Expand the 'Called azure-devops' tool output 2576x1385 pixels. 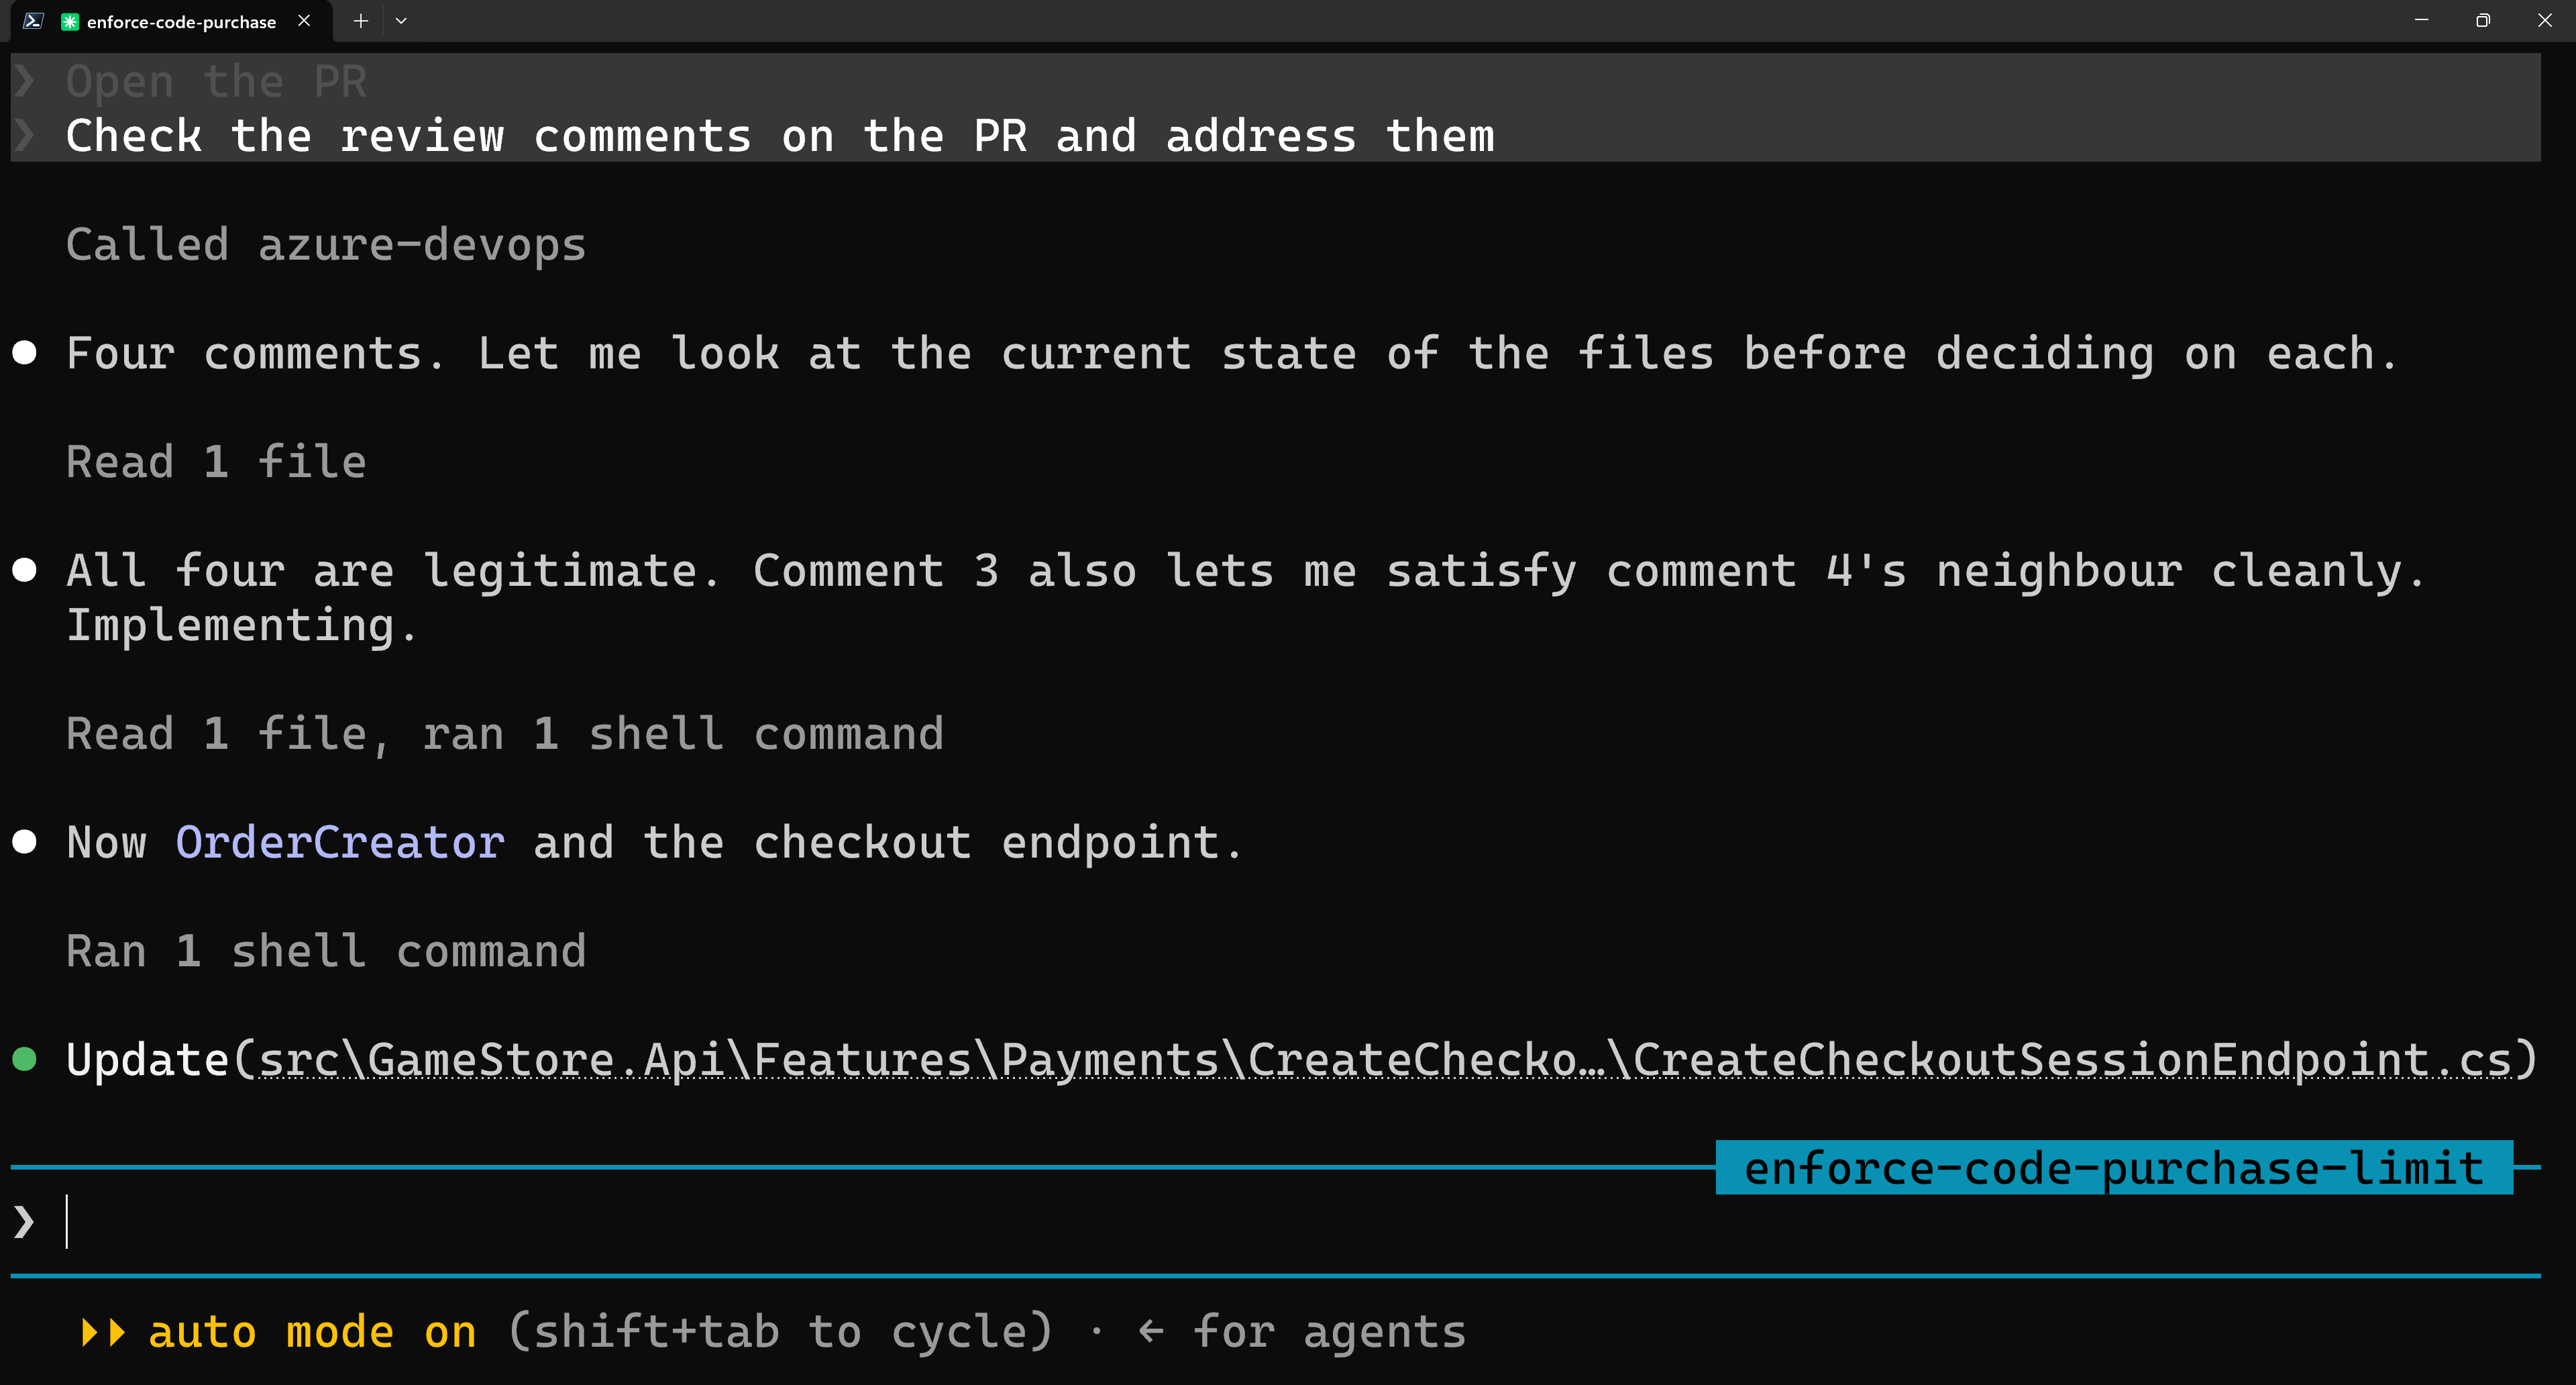tap(326, 245)
